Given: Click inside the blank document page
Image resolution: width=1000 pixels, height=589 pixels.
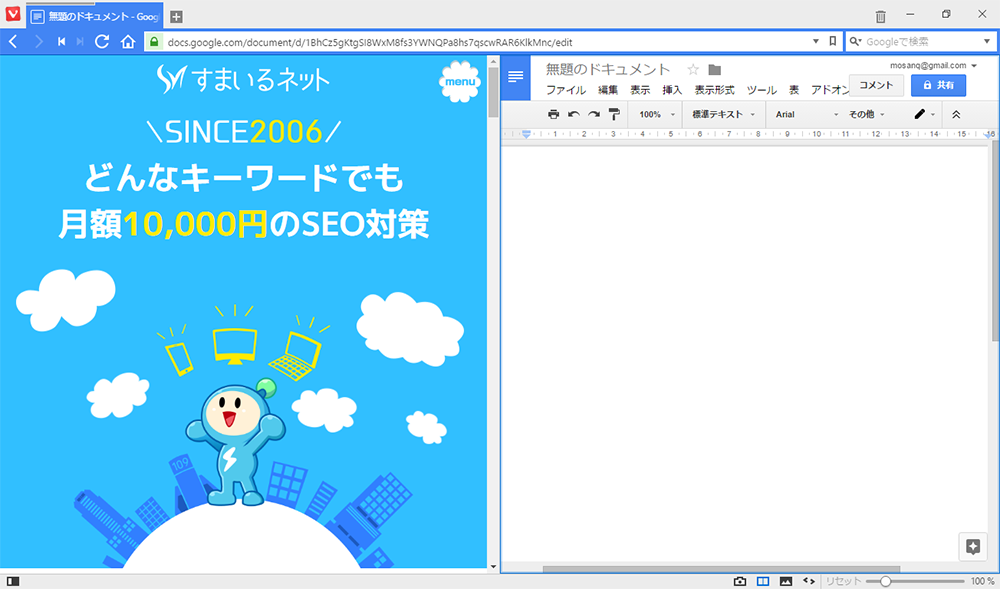Looking at the screenshot, I should 744,356.
